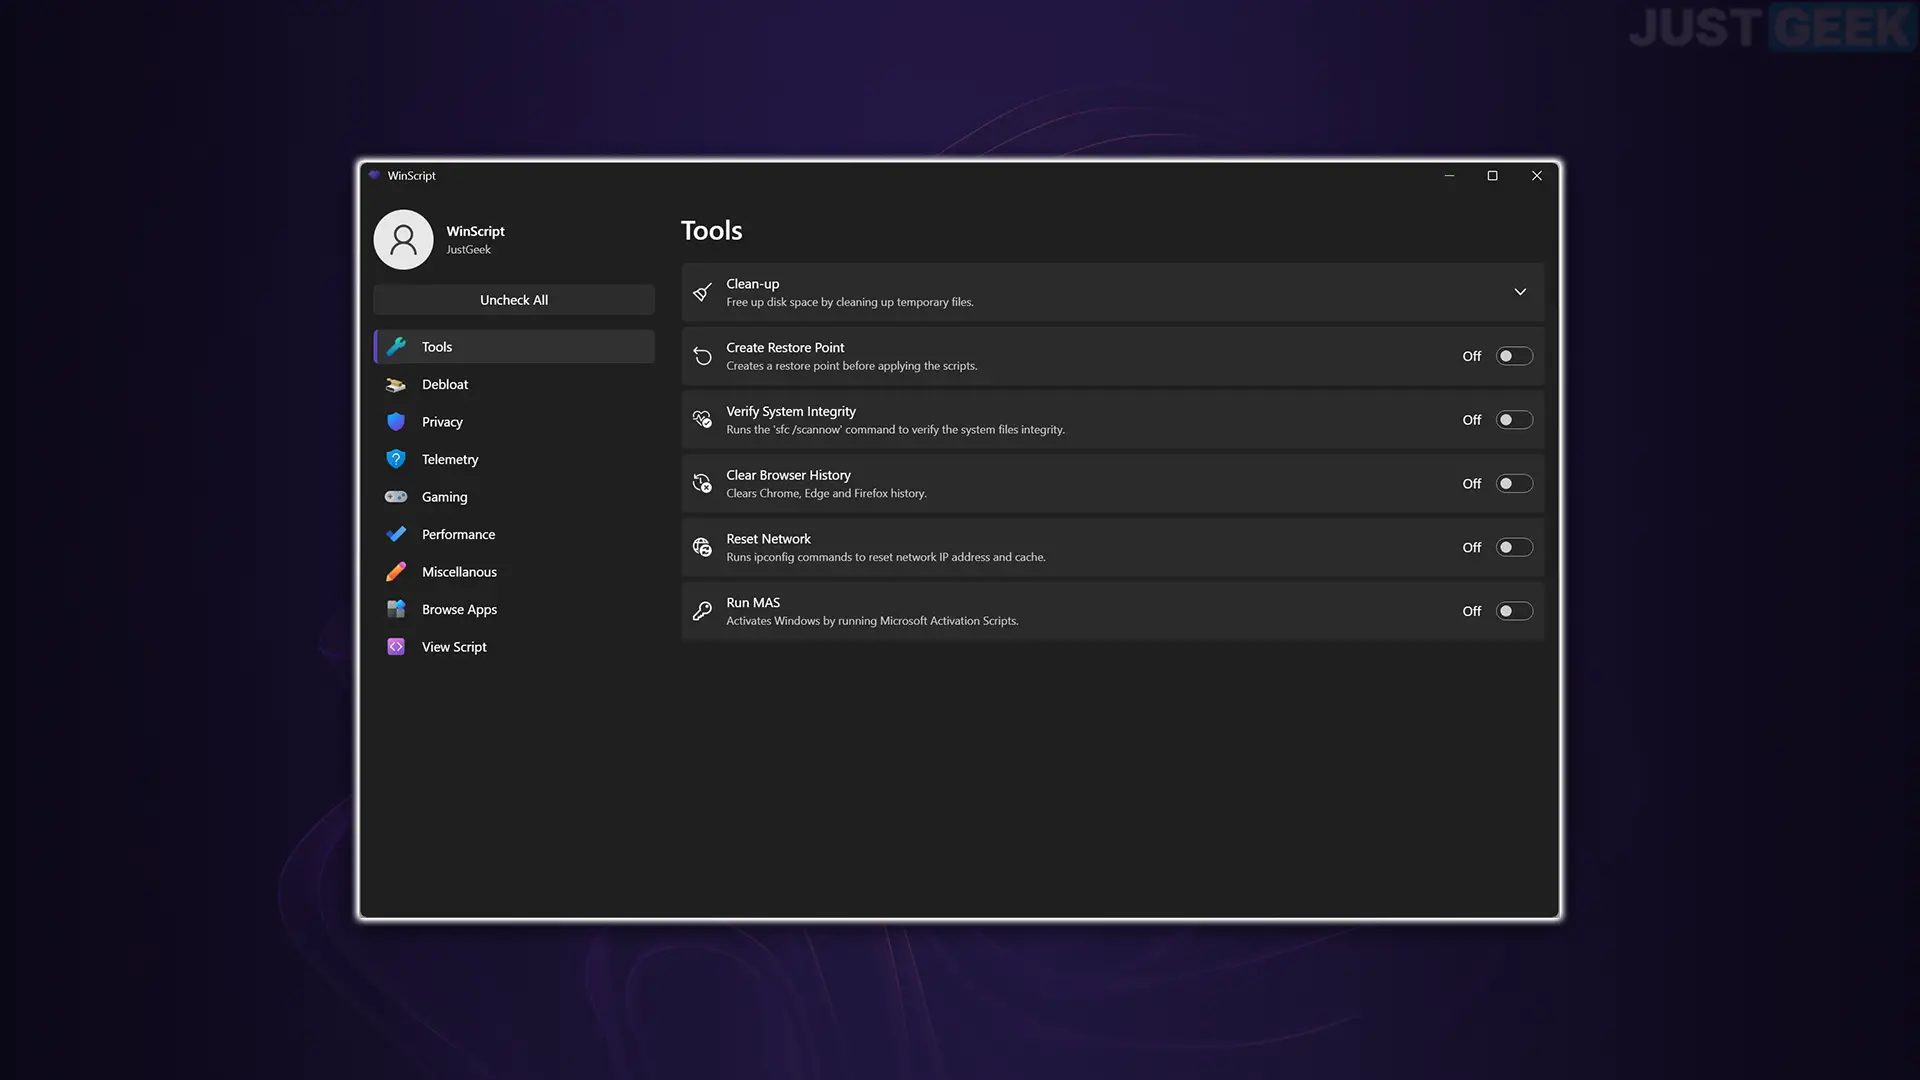Click 'Activates Windows by running Microsoft Activation Scripts.'
Viewport: 1920px width, 1080px height.
pyautogui.click(x=872, y=621)
